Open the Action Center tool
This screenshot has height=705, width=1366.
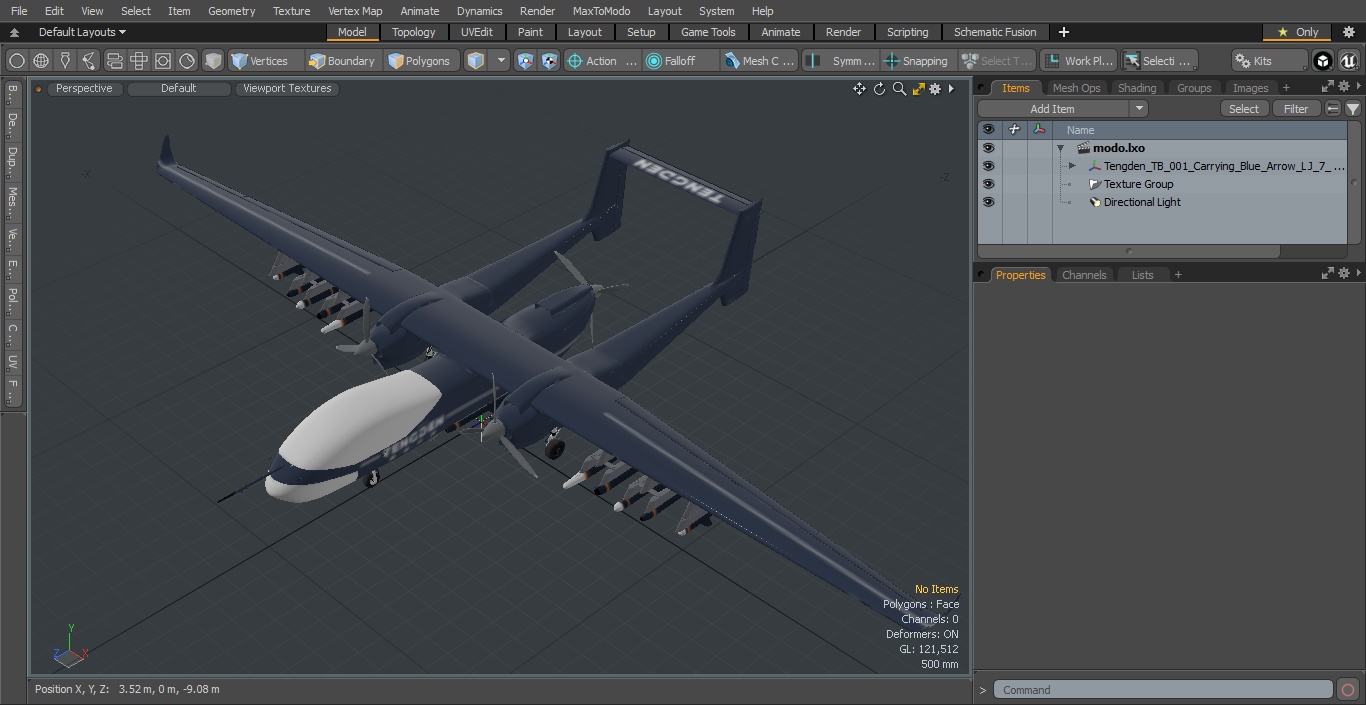(602, 61)
